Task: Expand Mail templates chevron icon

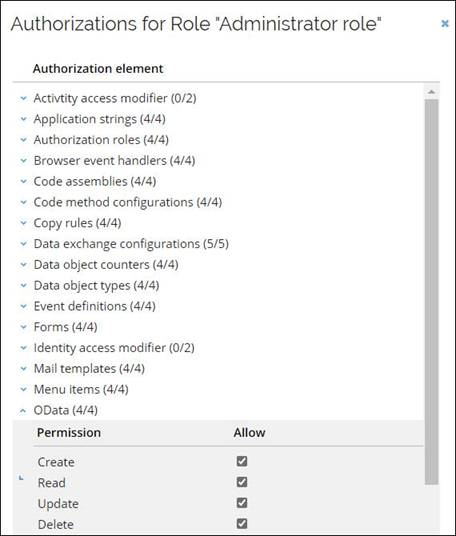Action: click(23, 369)
